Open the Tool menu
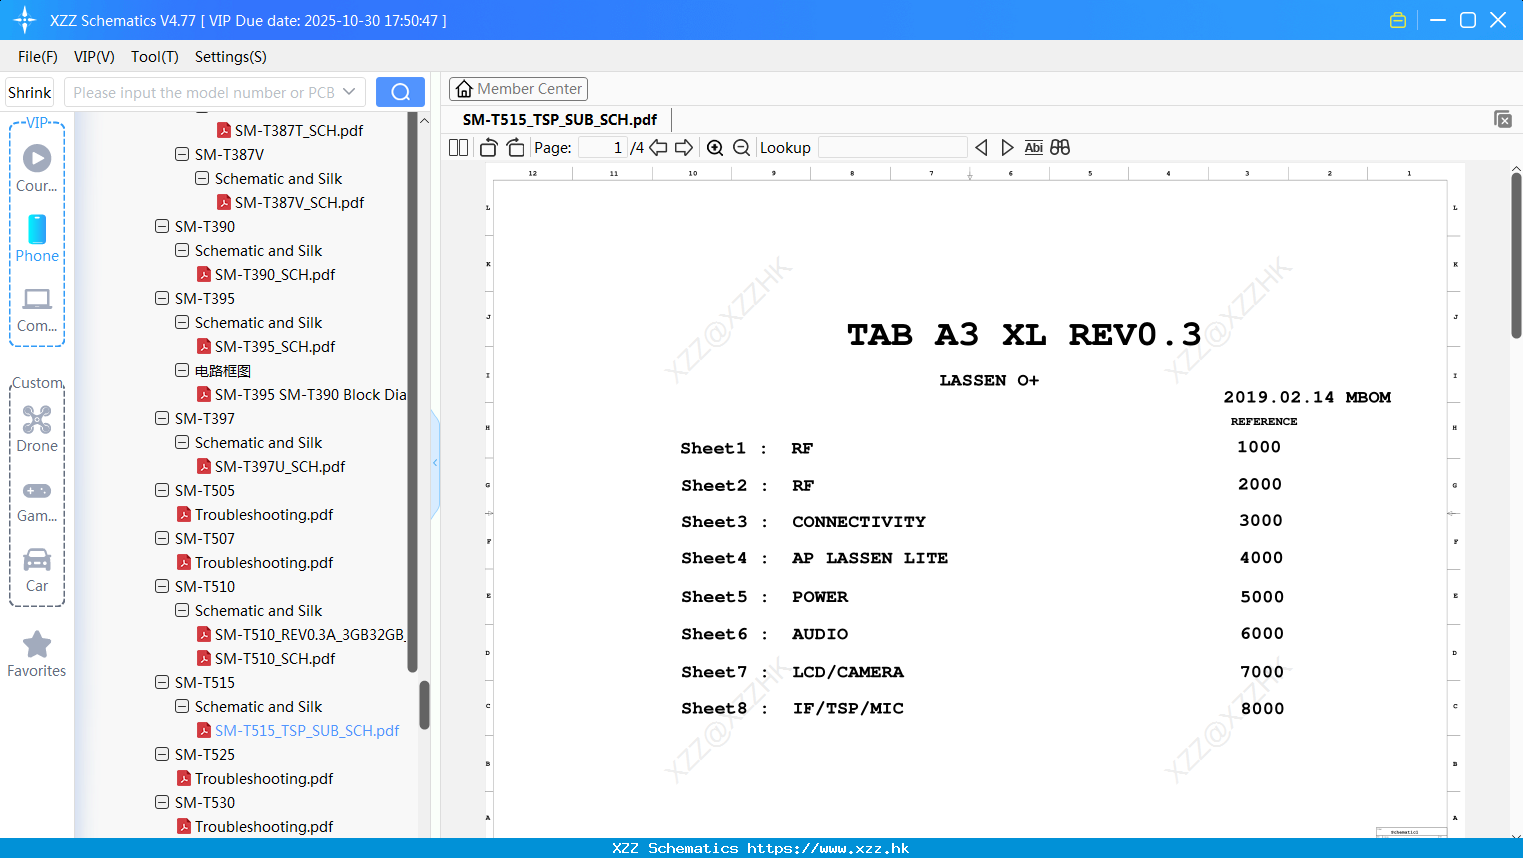The image size is (1523, 858). point(155,57)
